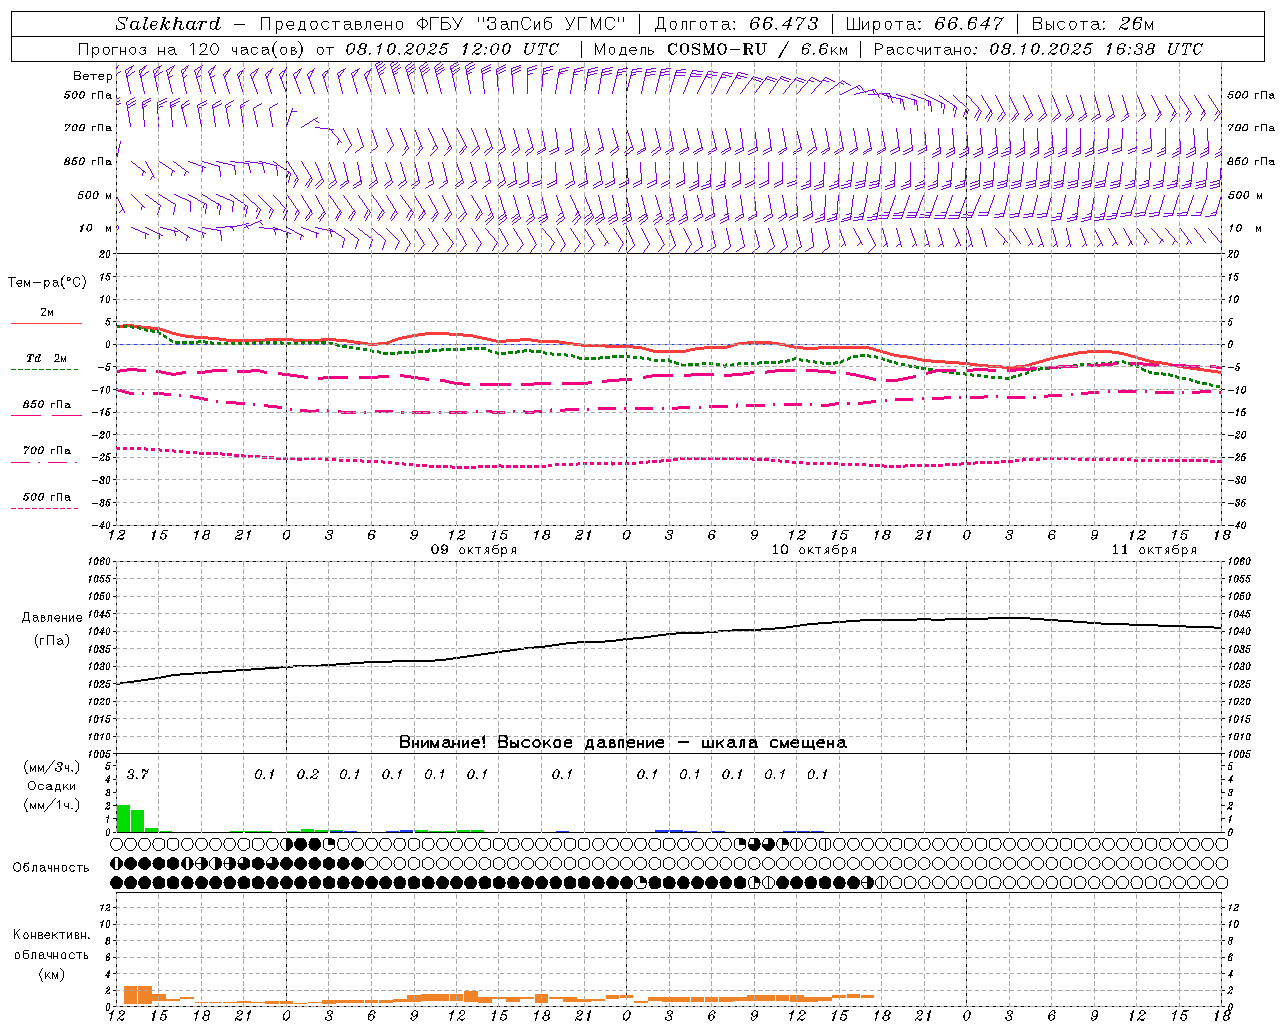Click the "Широта: 66.647" header field

(x=925, y=24)
